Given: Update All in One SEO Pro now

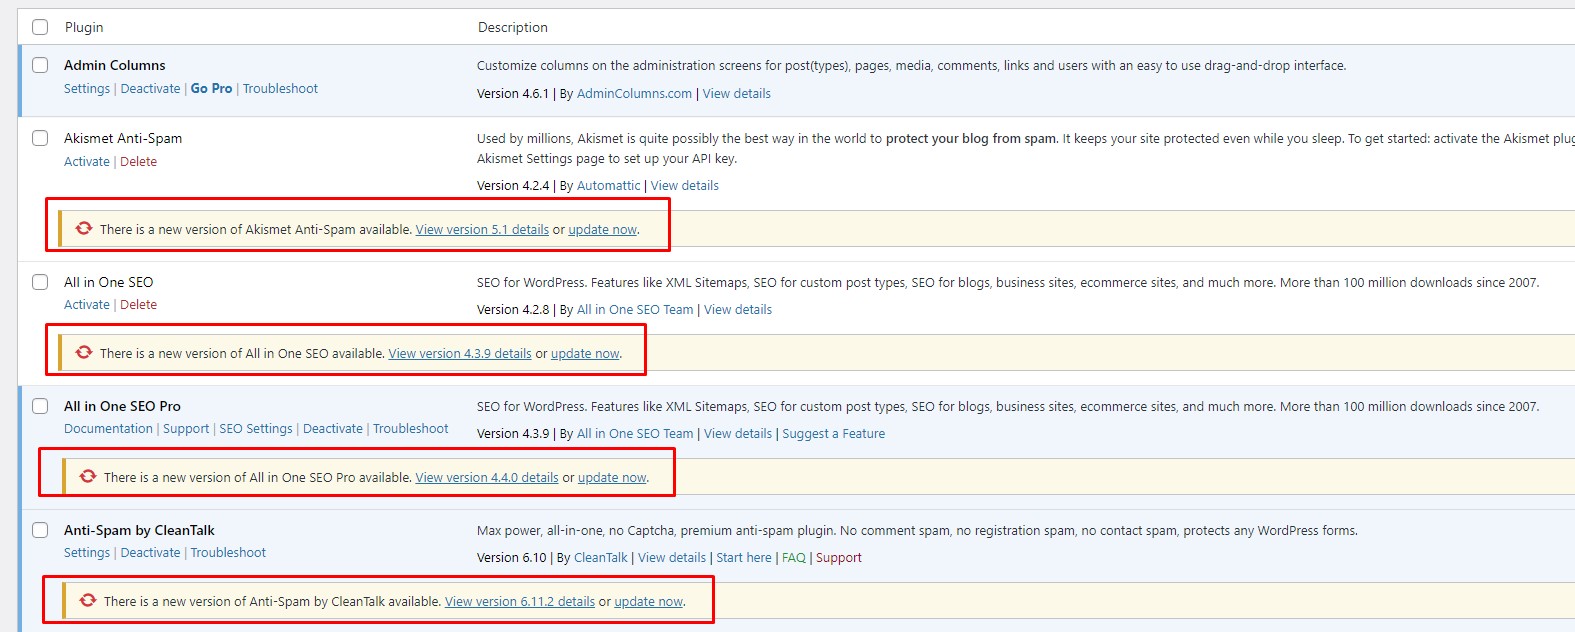Looking at the screenshot, I should (613, 477).
